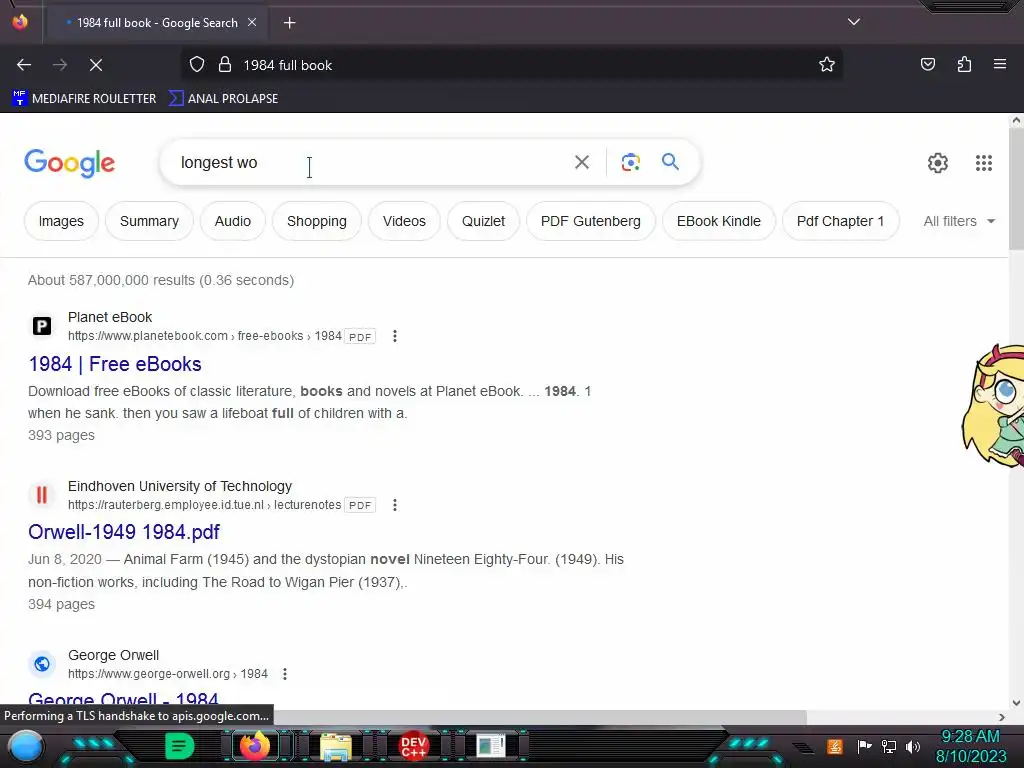Expand the All filters dropdown
The image size is (1024, 768).
(959, 221)
